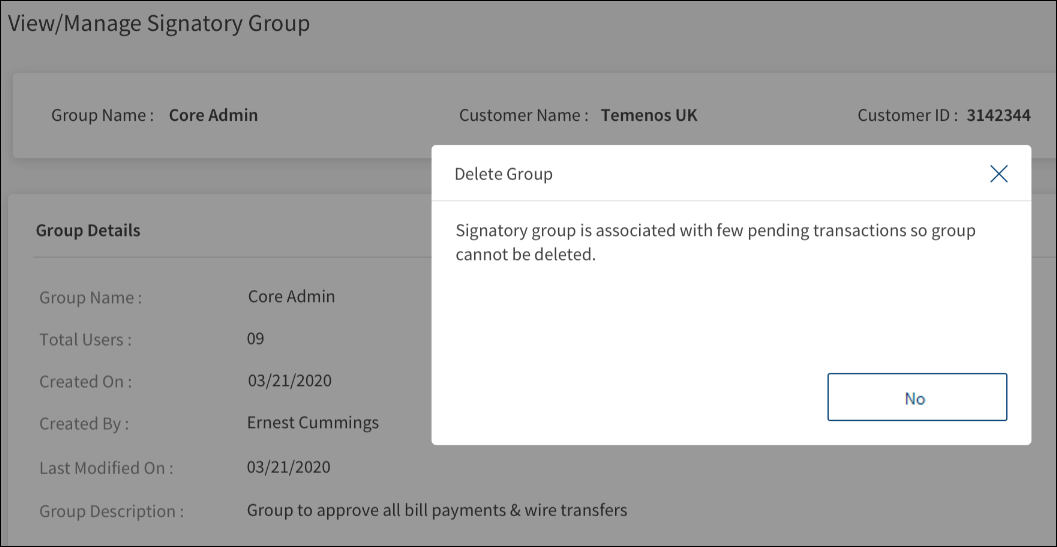Screen dimensions: 1057x547
Task: Click the View/Manage Signatory Group heading
Action: 159,23
